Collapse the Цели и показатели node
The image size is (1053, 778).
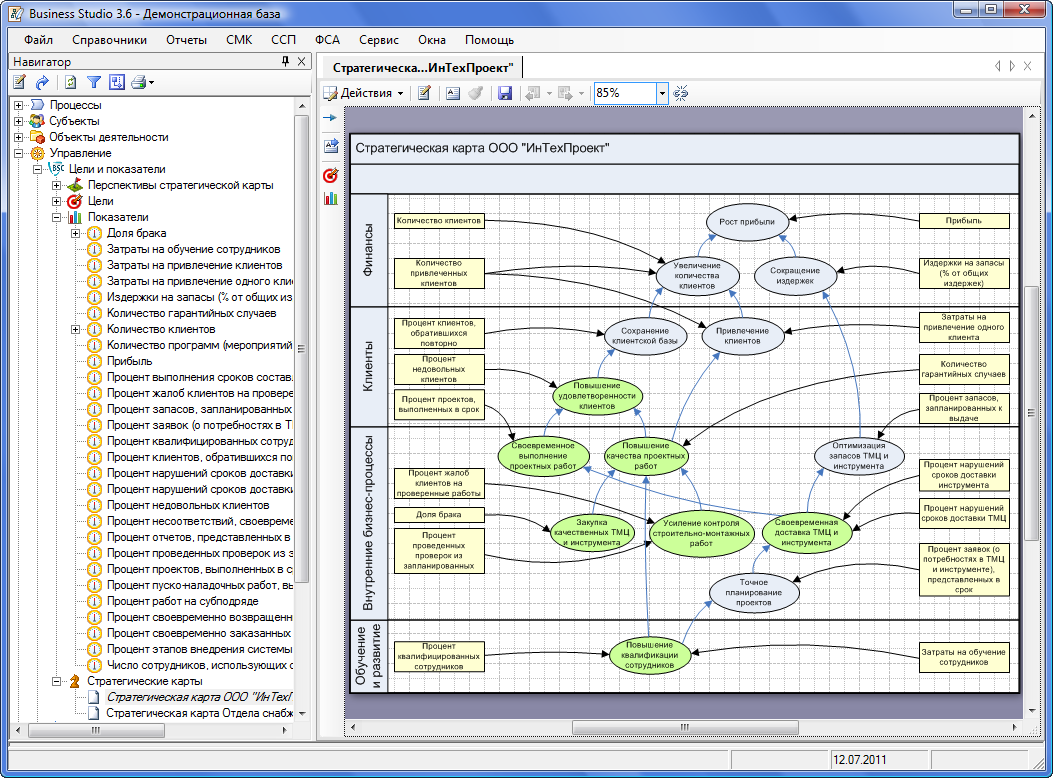tap(38, 170)
